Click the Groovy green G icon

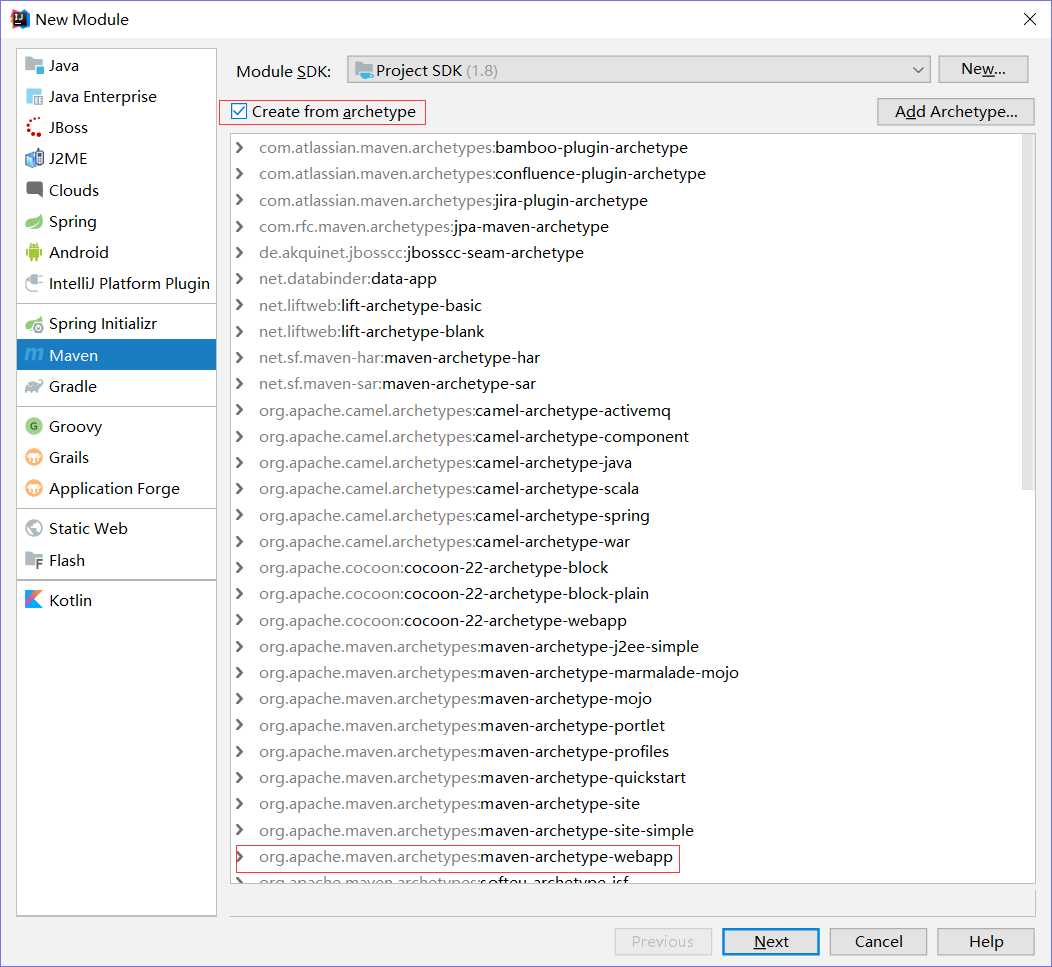click(34, 426)
